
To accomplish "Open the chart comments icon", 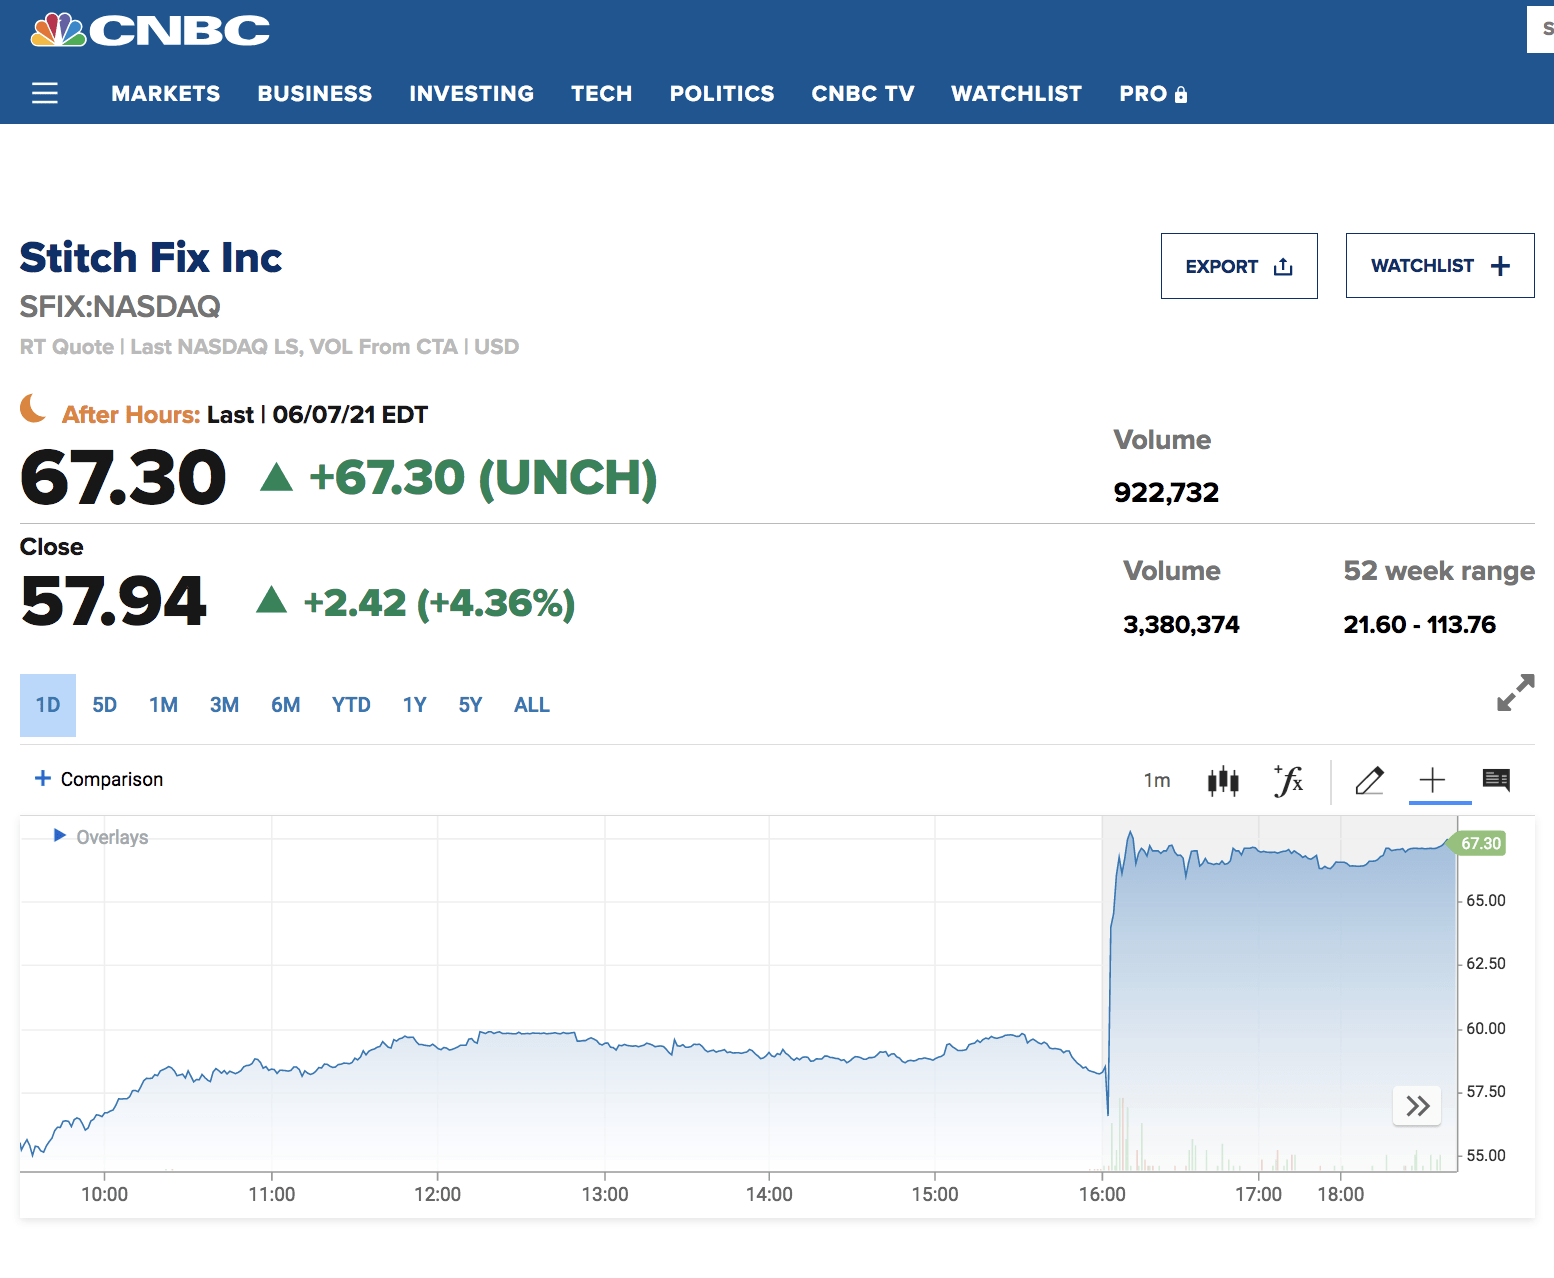I will click(1496, 780).
